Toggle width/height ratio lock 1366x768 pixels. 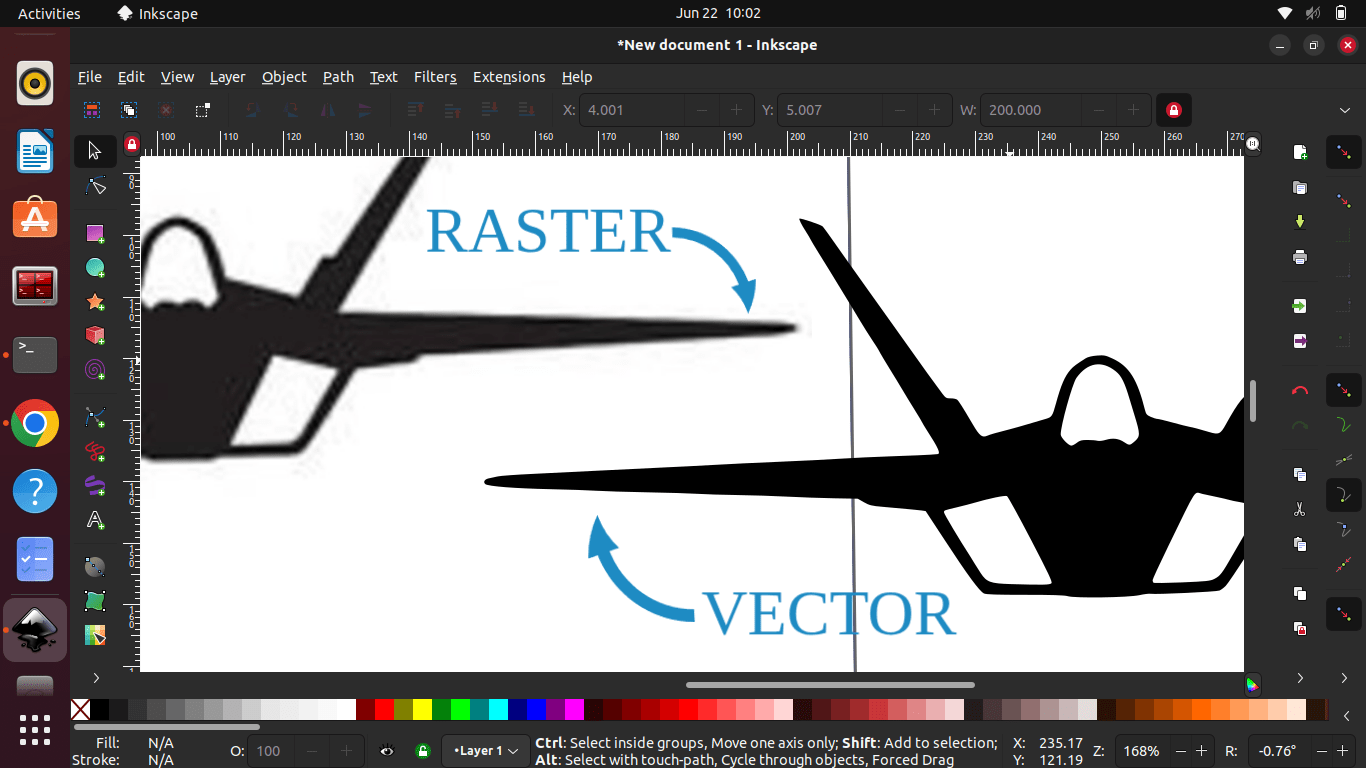click(x=1174, y=110)
